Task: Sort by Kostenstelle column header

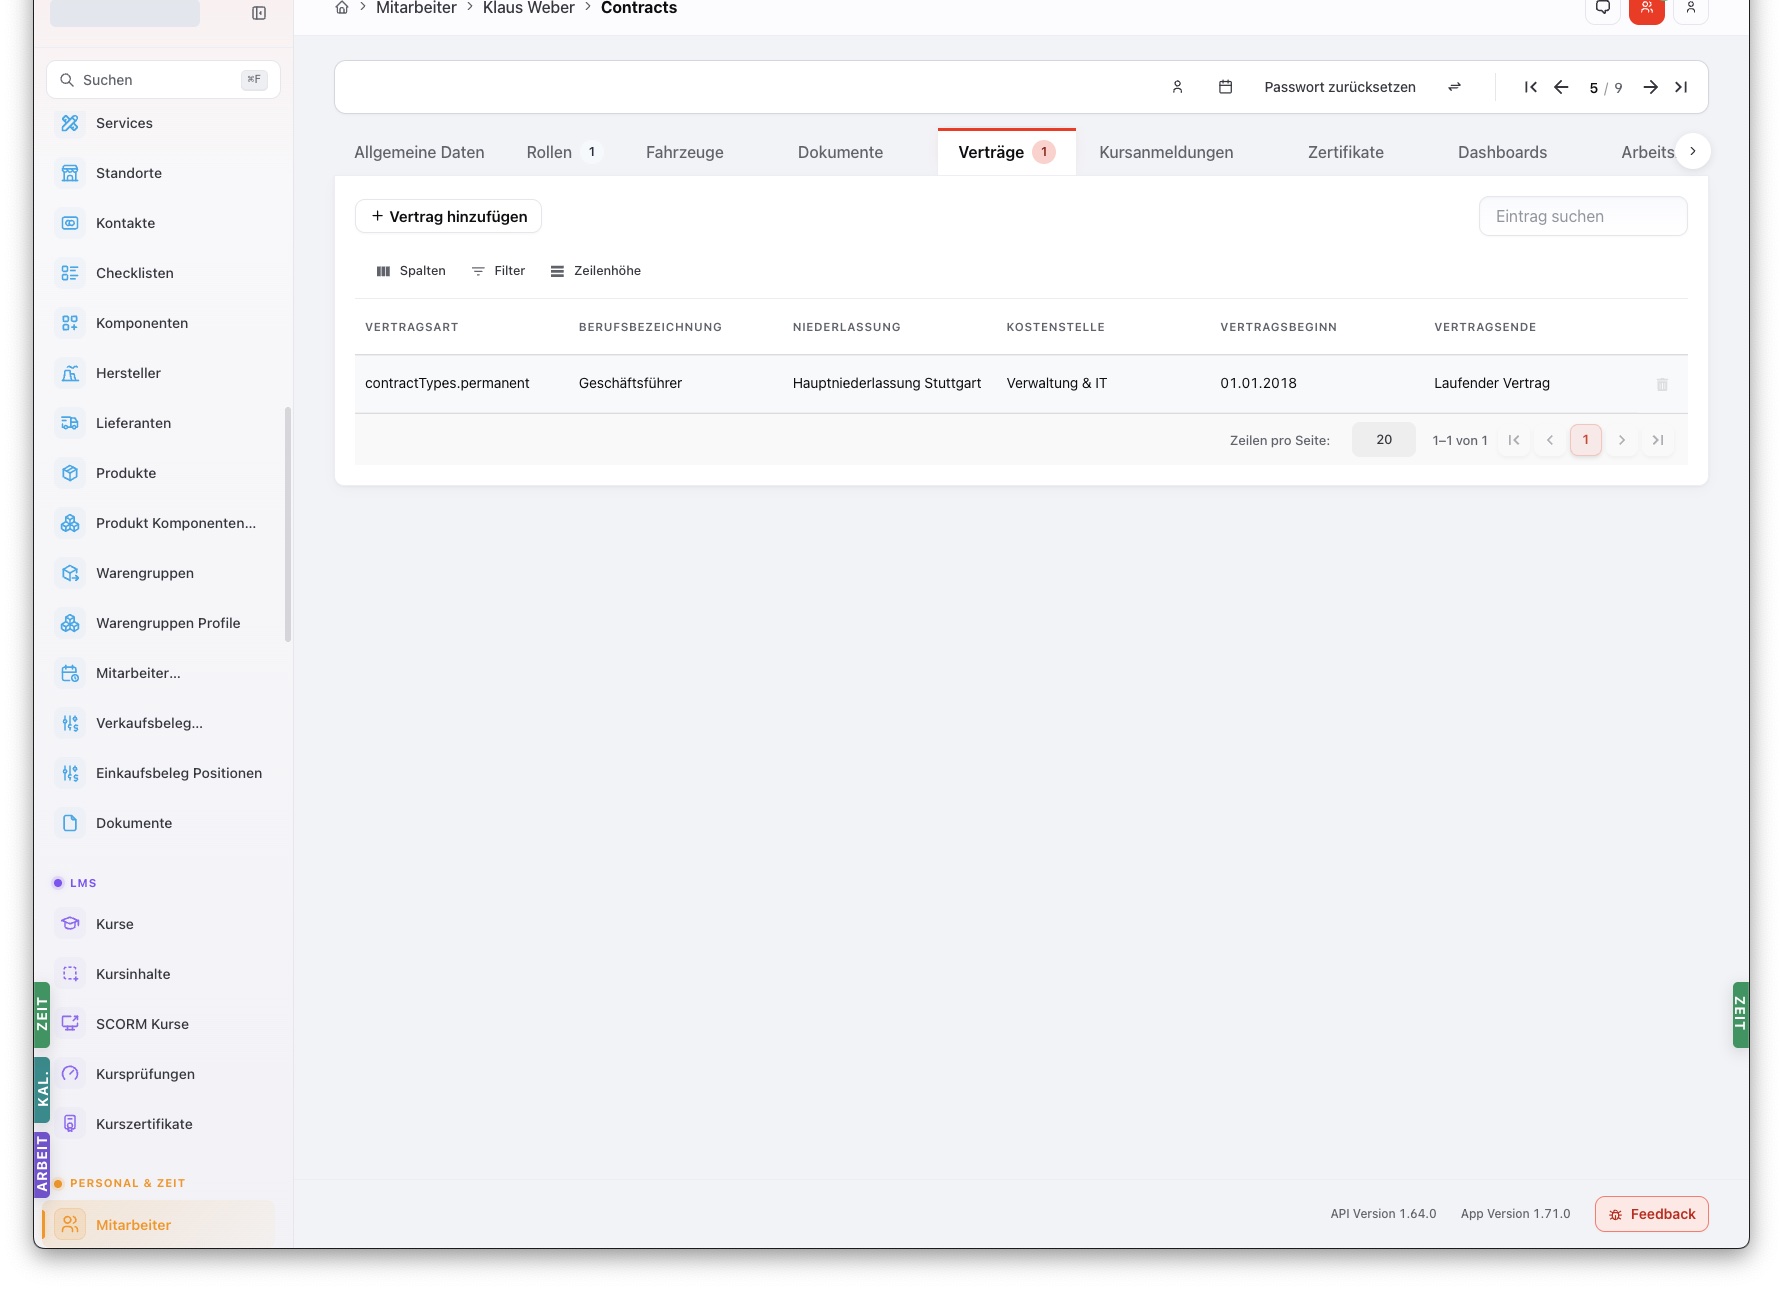Action: click(1055, 327)
